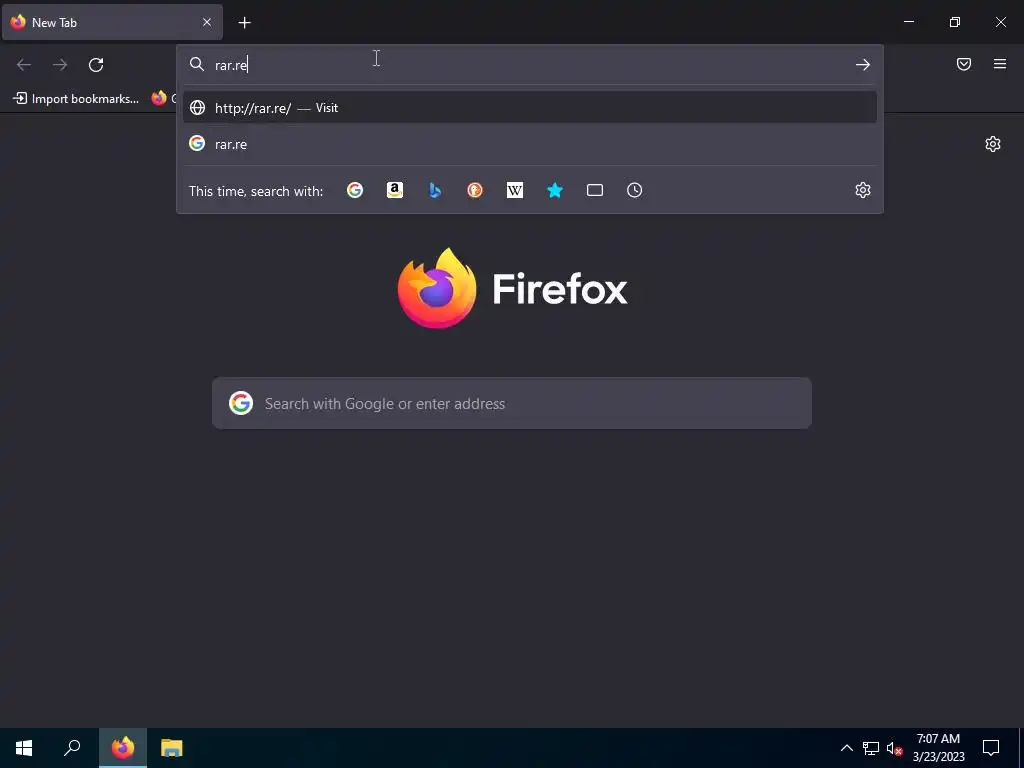The width and height of the screenshot is (1024, 768).
Task: Show hidden system tray icons
Action: (846, 748)
